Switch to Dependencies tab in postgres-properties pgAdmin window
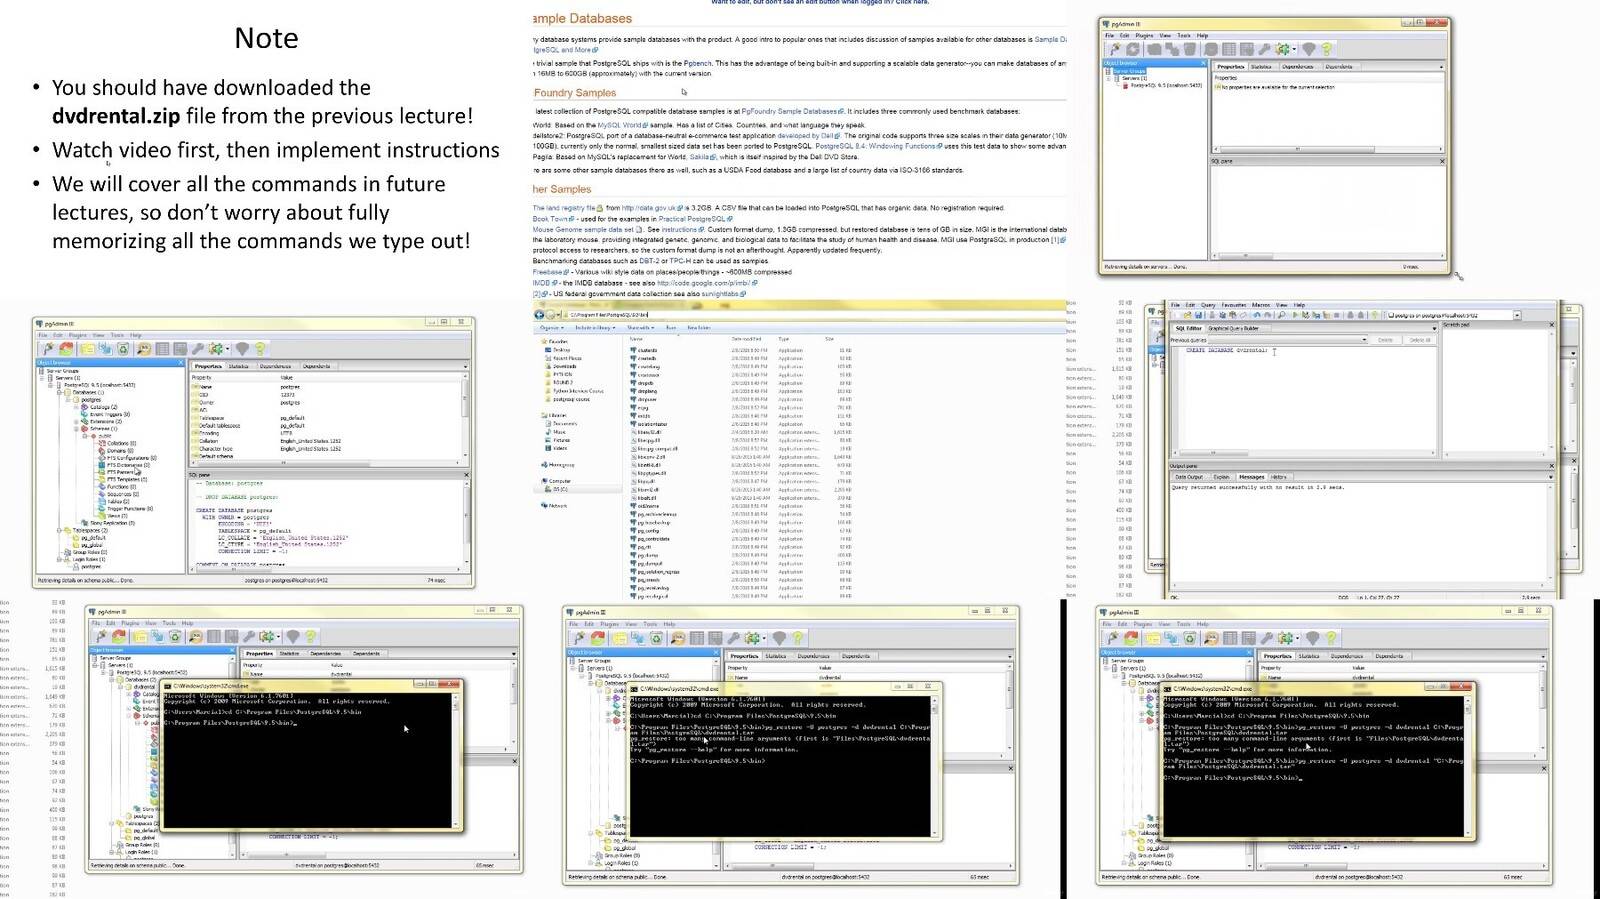 tap(275, 366)
